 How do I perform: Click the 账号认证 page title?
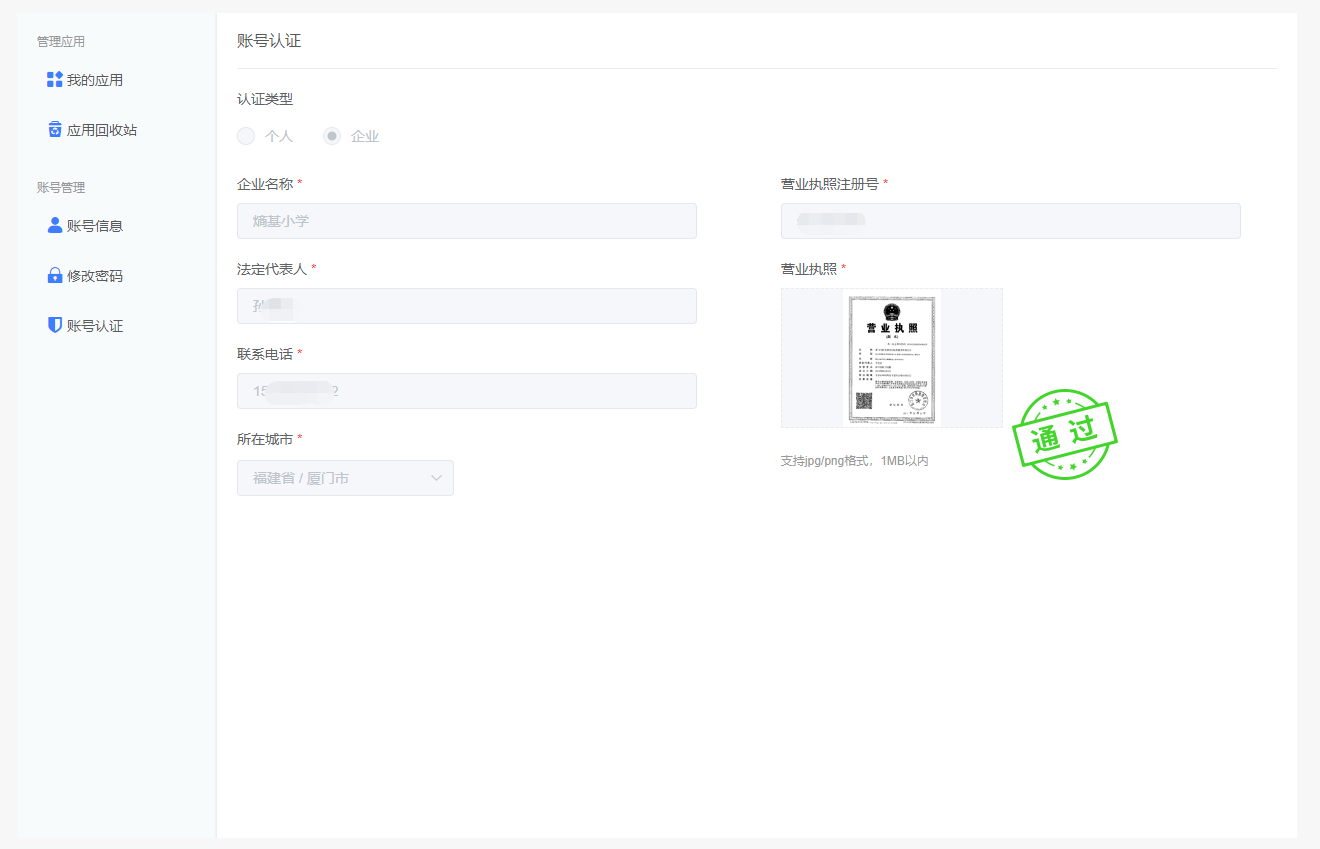[x=267, y=41]
